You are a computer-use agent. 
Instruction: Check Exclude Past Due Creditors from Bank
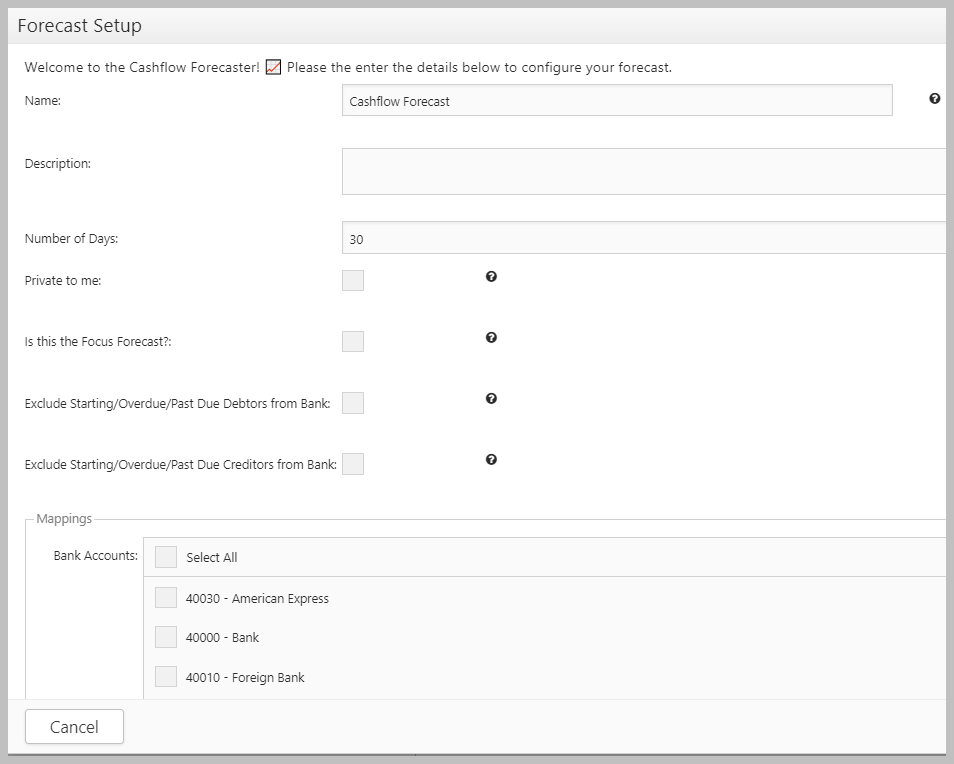[353, 464]
